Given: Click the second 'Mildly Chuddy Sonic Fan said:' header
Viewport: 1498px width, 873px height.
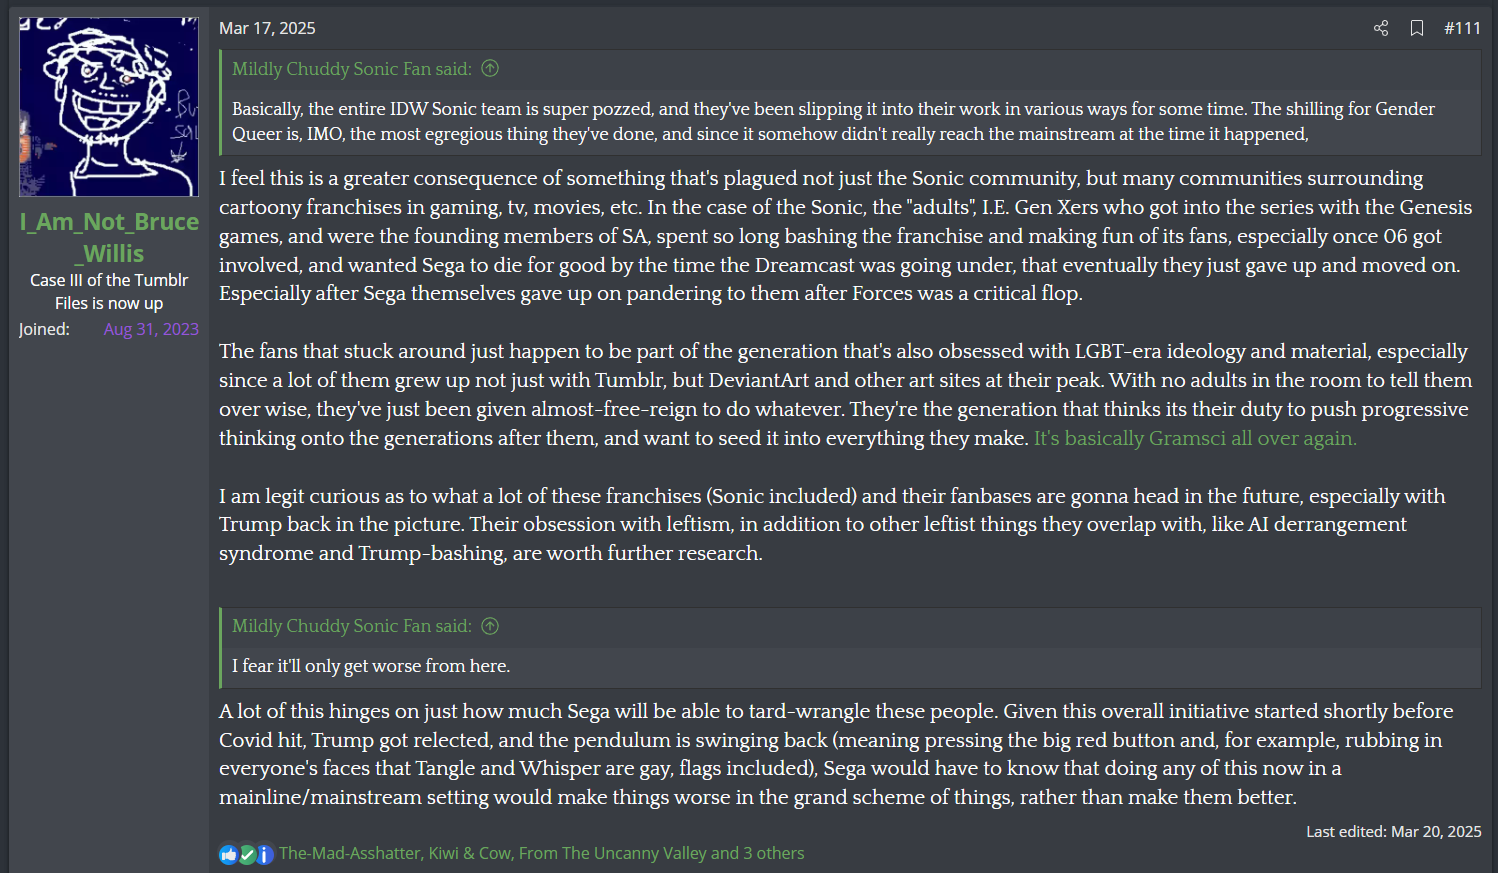Looking at the screenshot, I should click(x=351, y=626).
